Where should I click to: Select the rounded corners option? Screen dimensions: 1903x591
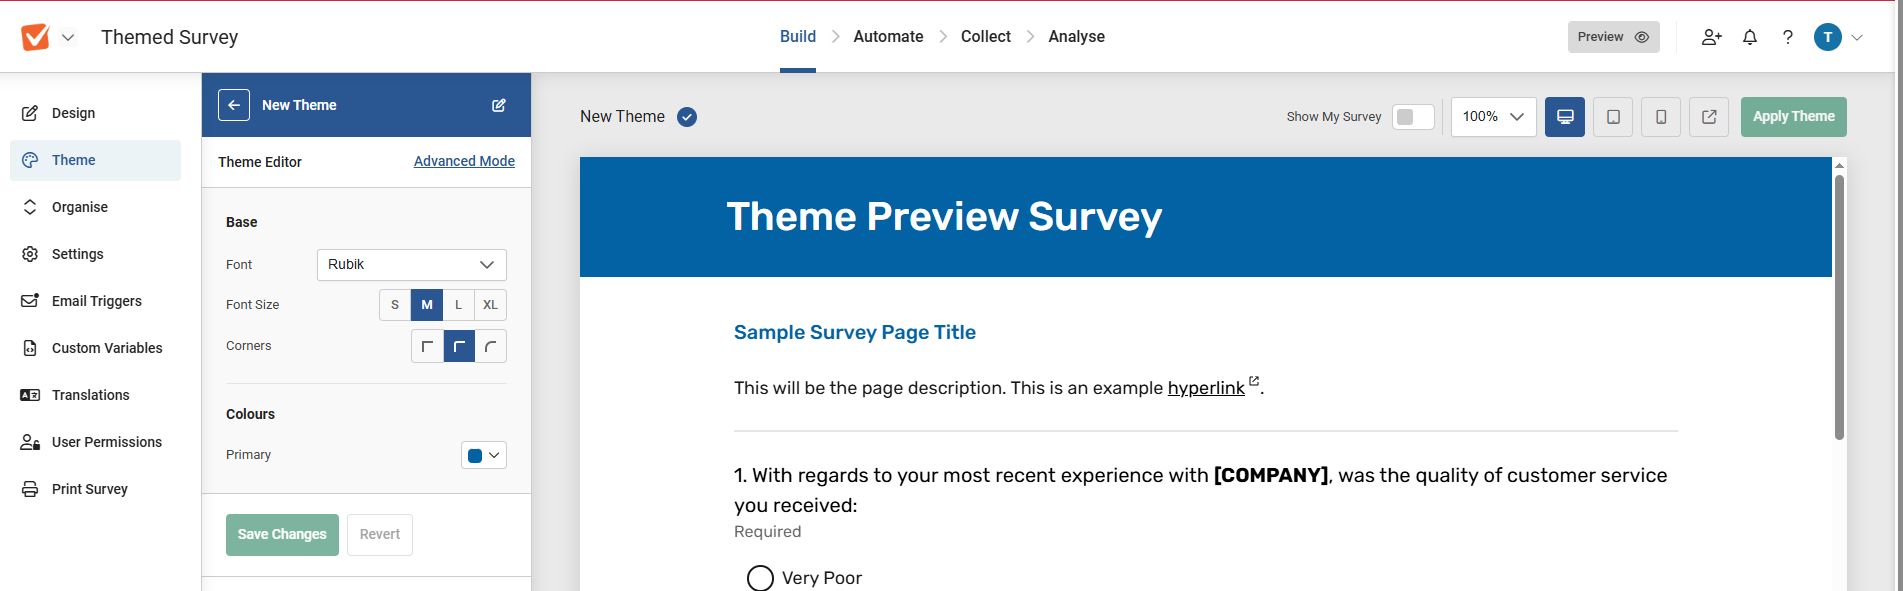[x=490, y=346]
